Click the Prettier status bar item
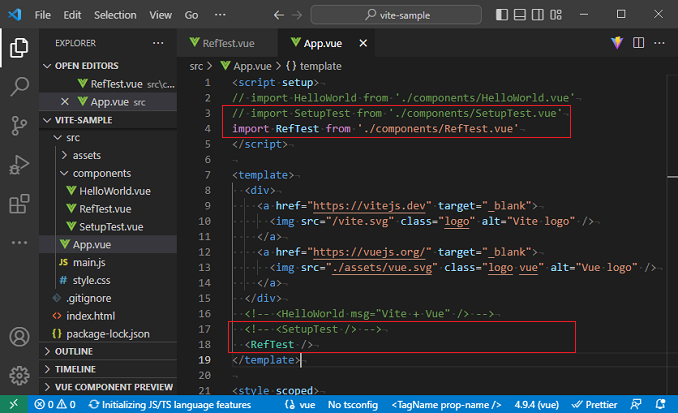The height and width of the screenshot is (413, 678). [594, 404]
